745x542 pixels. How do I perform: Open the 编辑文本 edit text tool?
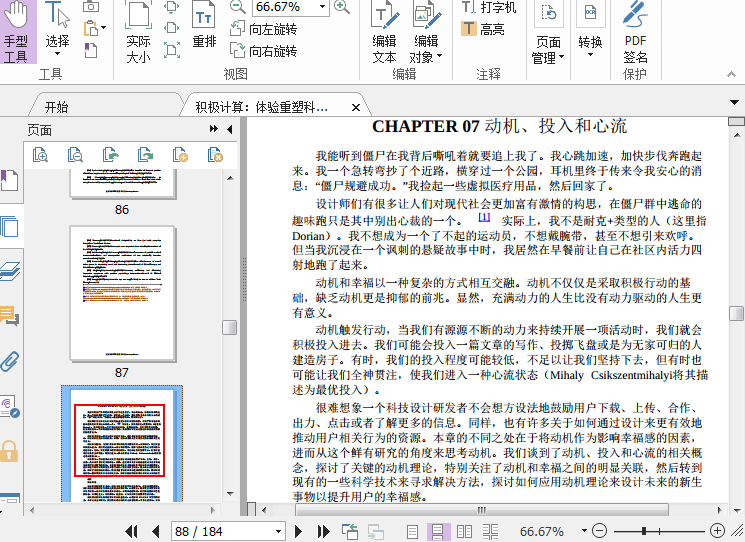(384, 32)
